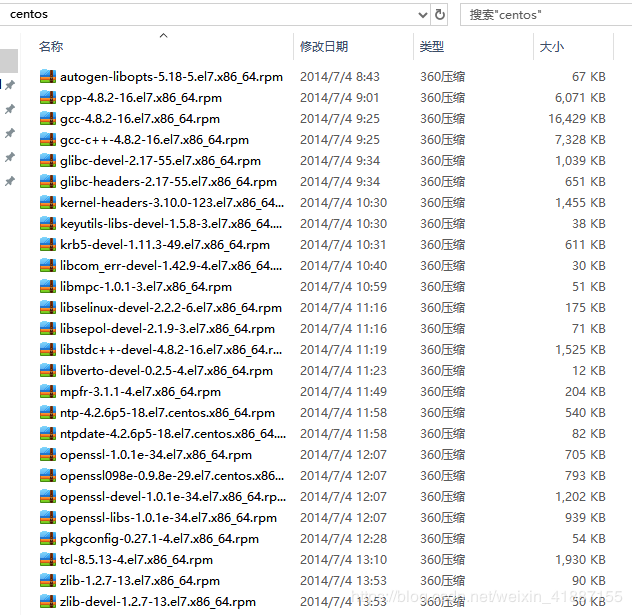Refresh the centos folder view

click(440, 15)
